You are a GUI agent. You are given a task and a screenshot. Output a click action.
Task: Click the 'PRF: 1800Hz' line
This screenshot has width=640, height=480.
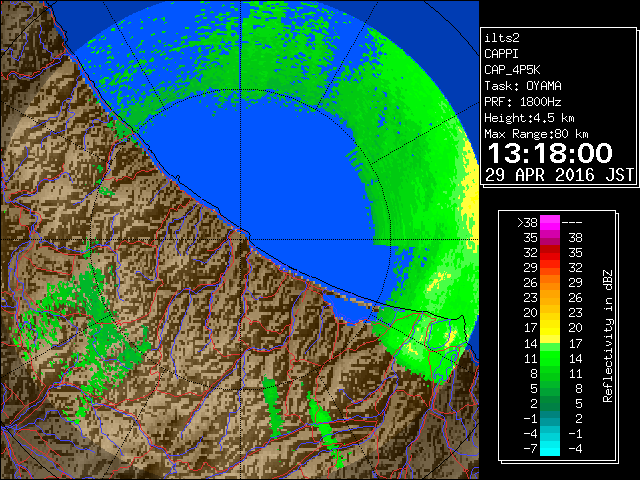[x=523, y=102]
